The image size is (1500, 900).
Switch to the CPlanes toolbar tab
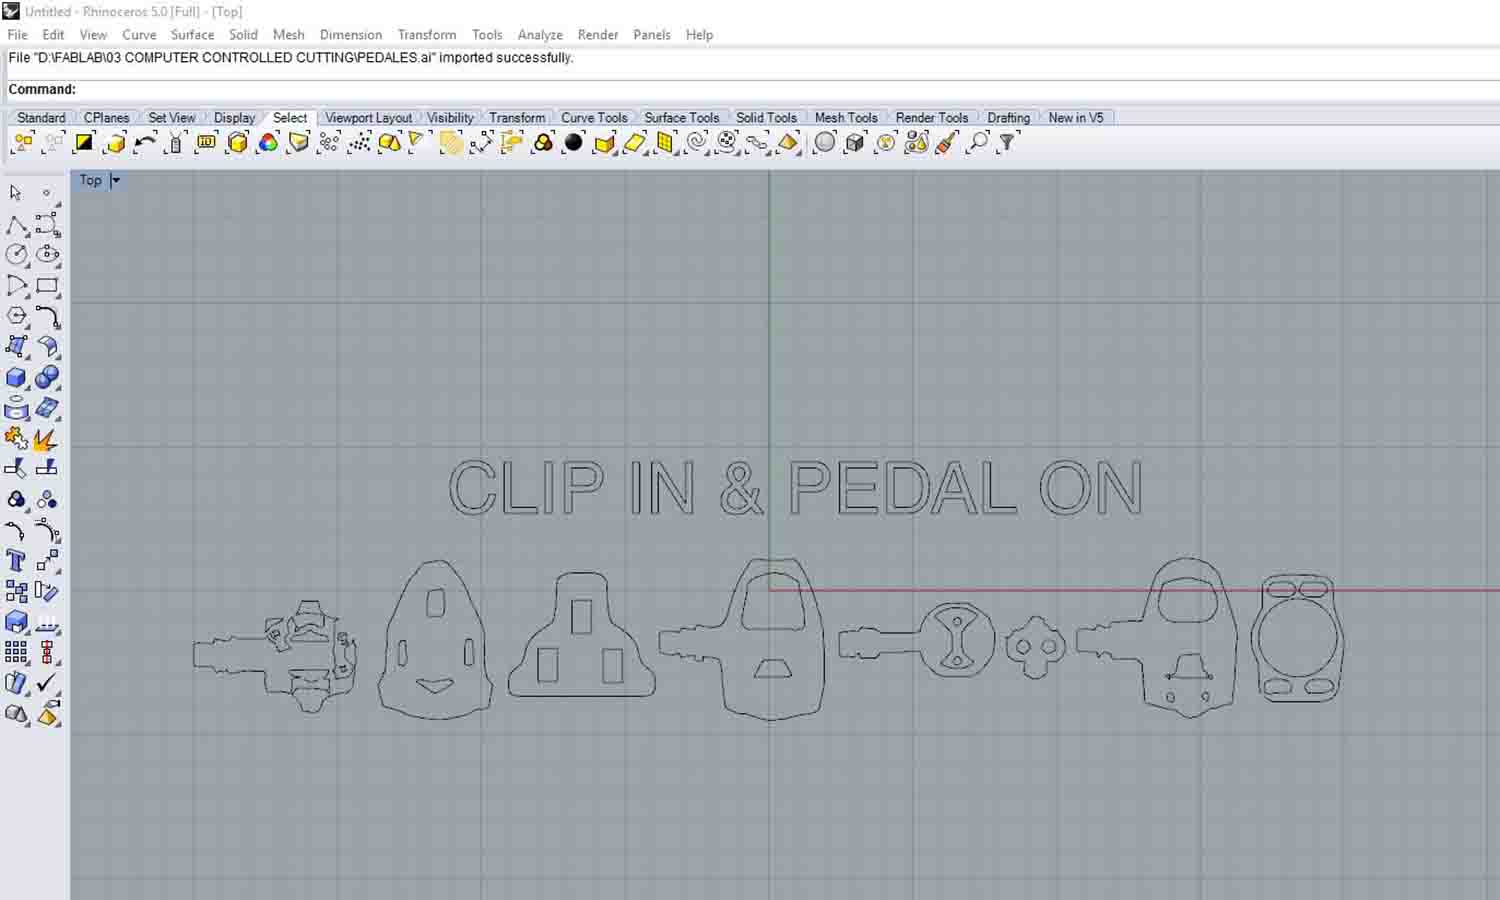107,117
